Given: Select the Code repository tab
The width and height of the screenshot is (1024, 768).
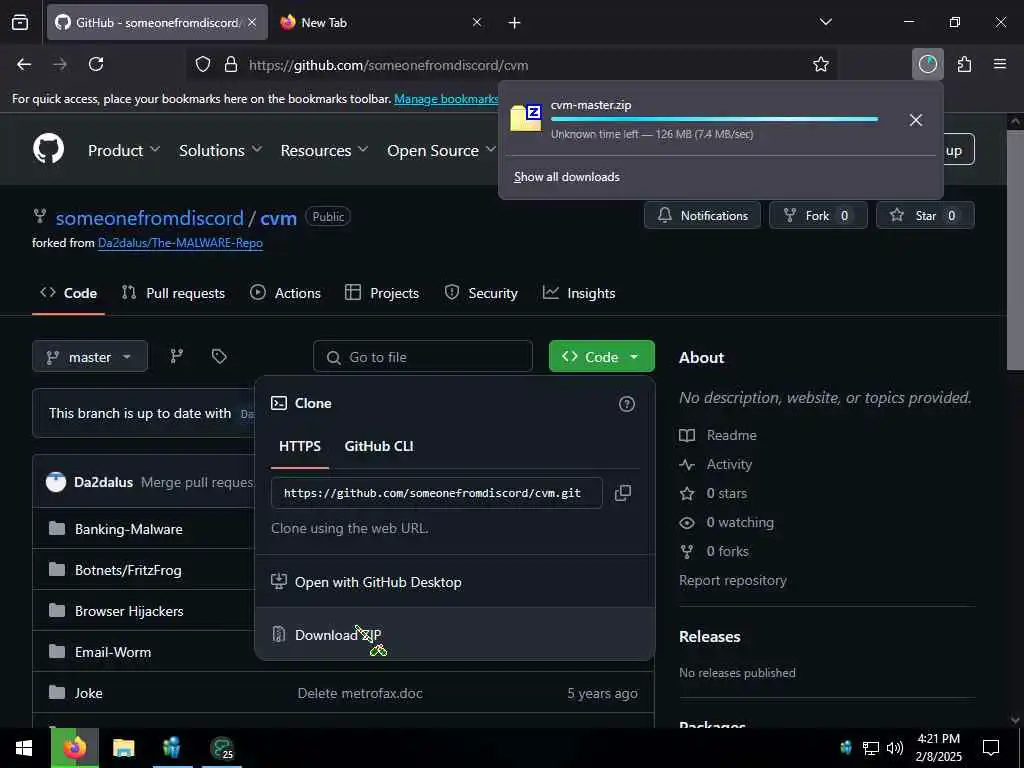Looking at the screenshot, I should pos(69,293).
